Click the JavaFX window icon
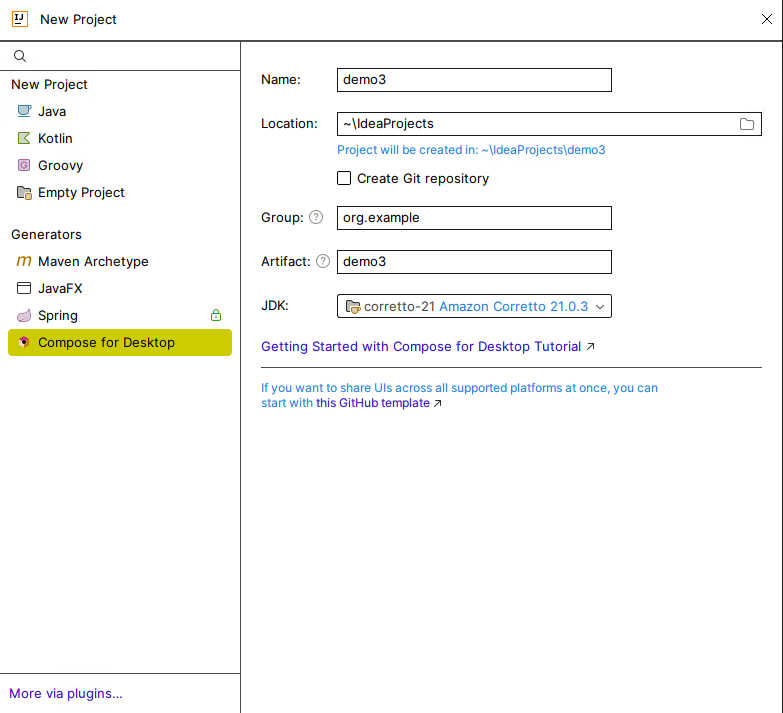Screen dimensions: 783x713 24,288
